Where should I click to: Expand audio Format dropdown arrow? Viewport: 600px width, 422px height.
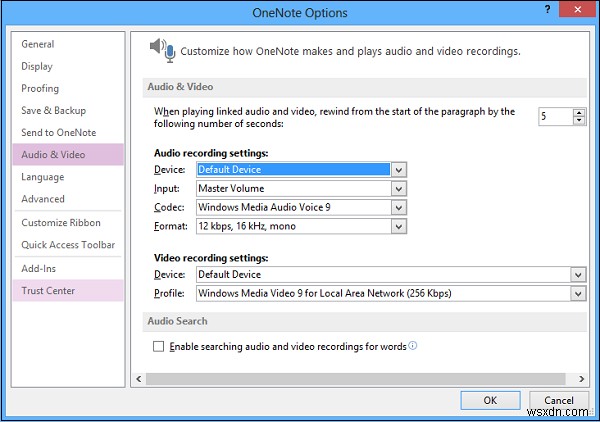click(399, 226)
